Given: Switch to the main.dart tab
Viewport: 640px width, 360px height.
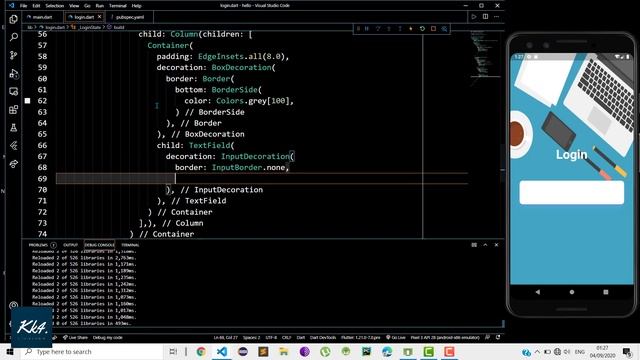Looking at the screenshot, I should (x=43, y=17).
